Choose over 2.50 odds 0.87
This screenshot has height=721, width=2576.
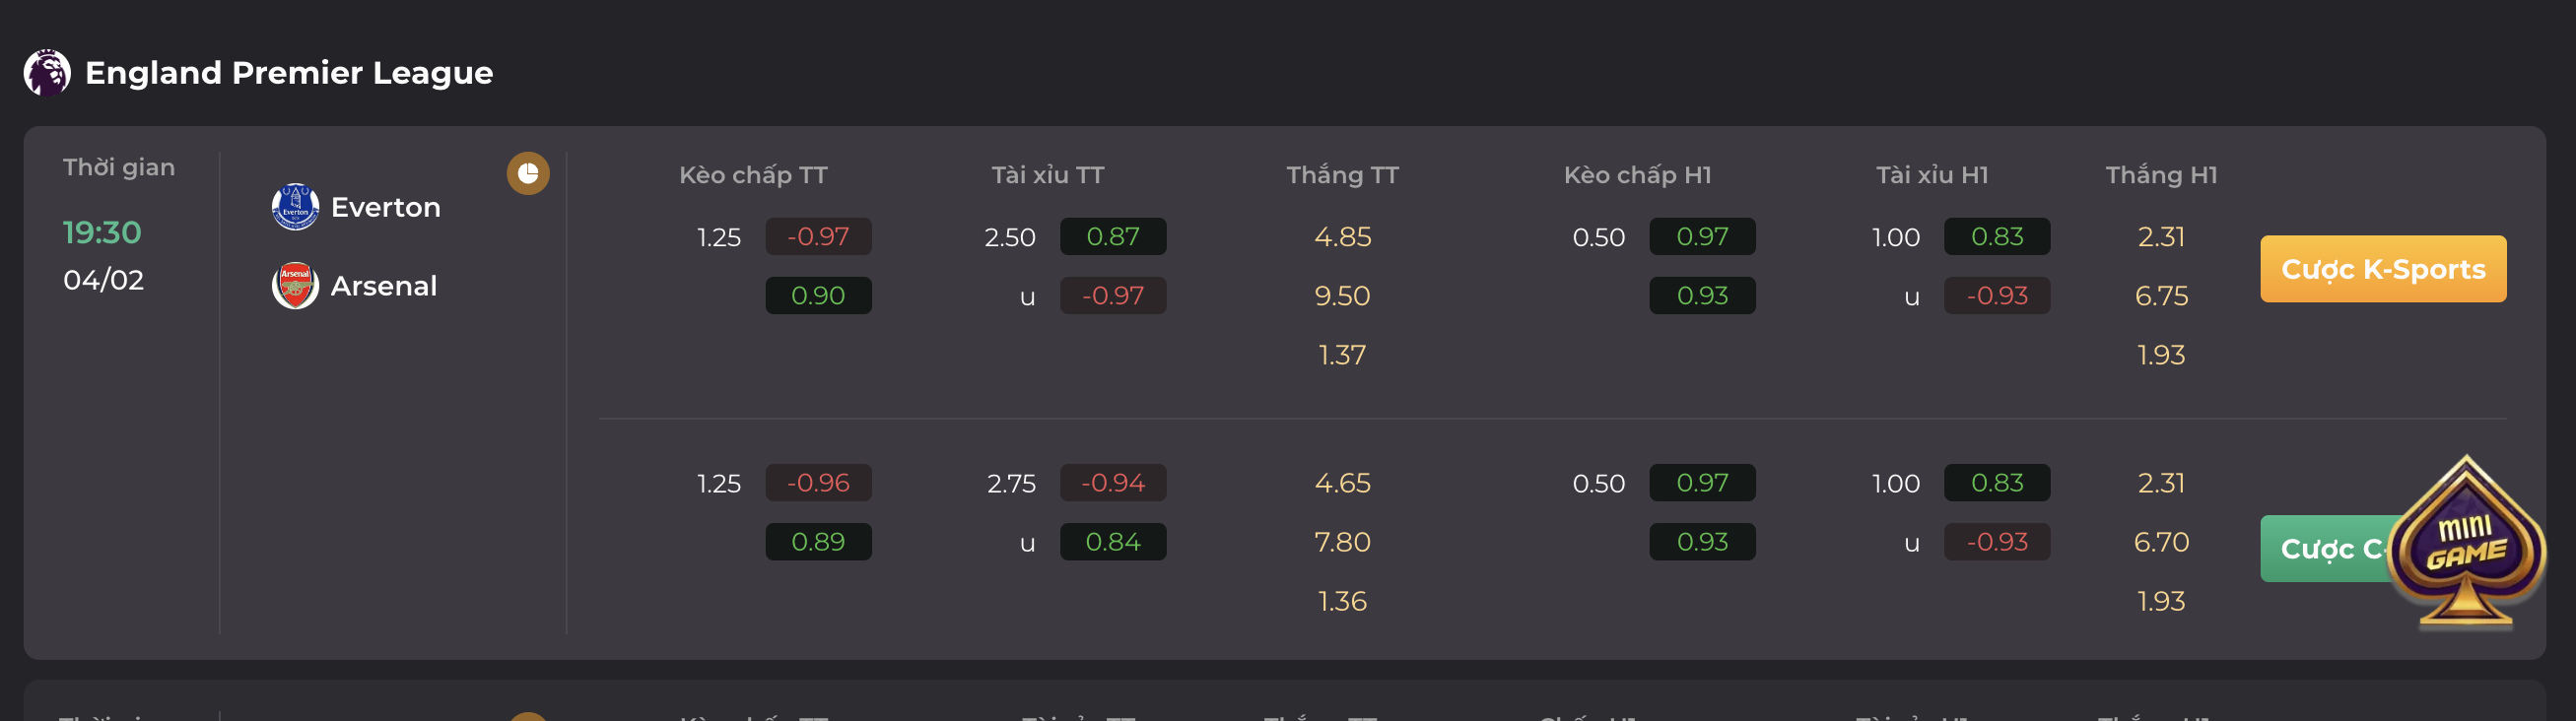click(x=1113, y=237)
